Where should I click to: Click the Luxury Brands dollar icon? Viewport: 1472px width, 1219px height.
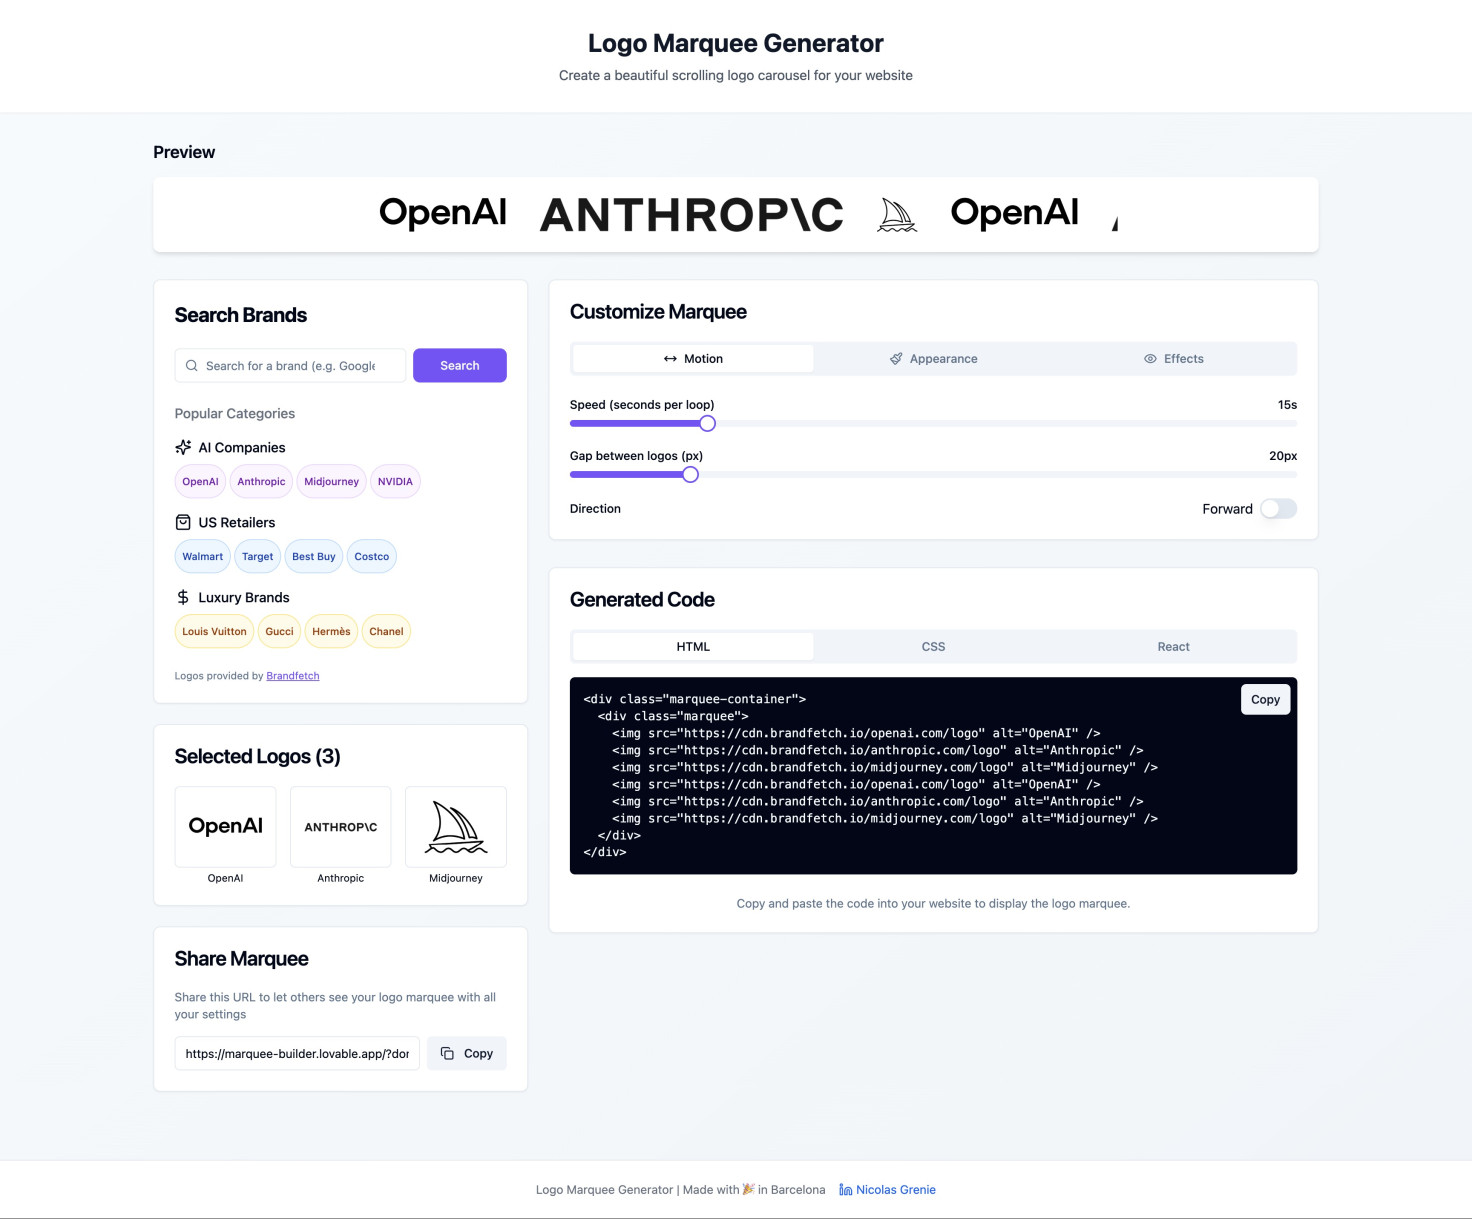click(183, 597)
